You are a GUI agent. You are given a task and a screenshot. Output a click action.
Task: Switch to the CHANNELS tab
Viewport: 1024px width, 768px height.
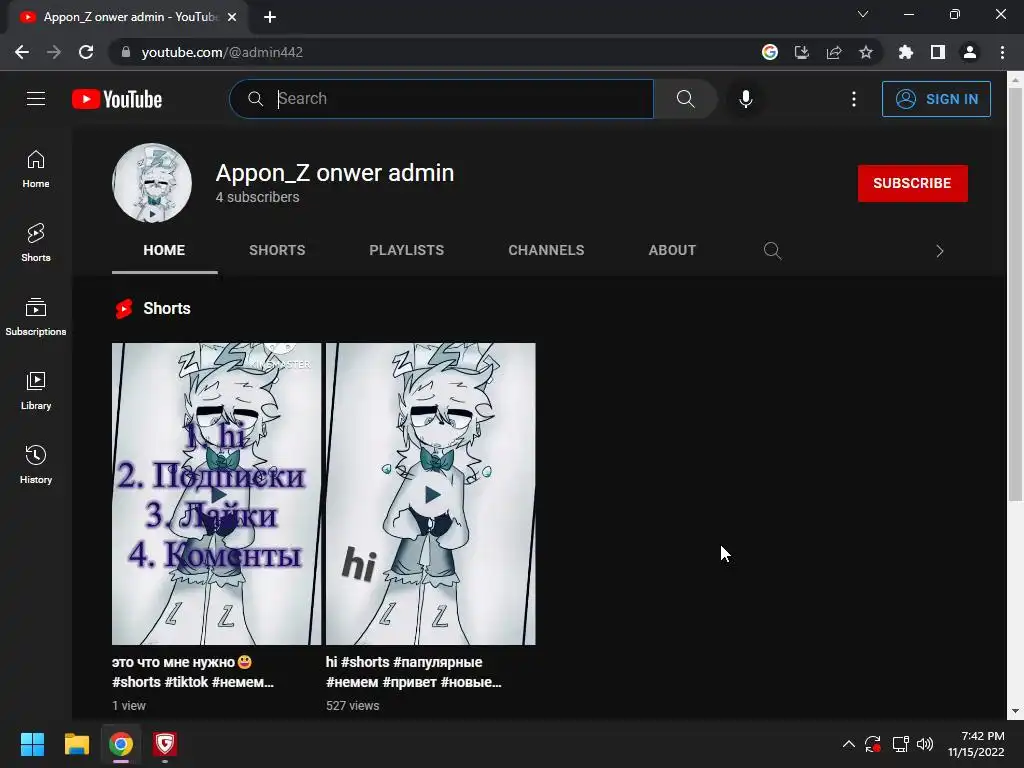click(546, 250)
